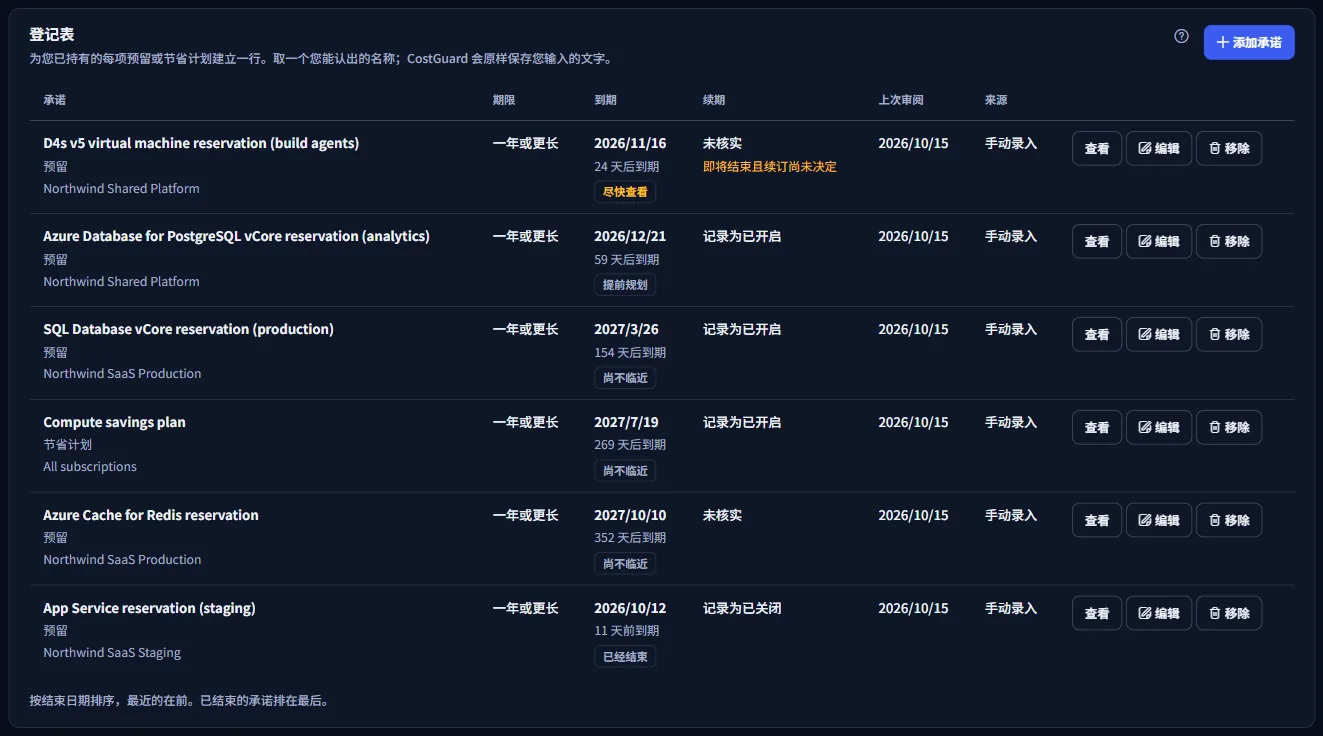Screen dimensions: 1323x736
Task: Click the 续期 column header
Action: pyautogui.click(x=714, y=100)
